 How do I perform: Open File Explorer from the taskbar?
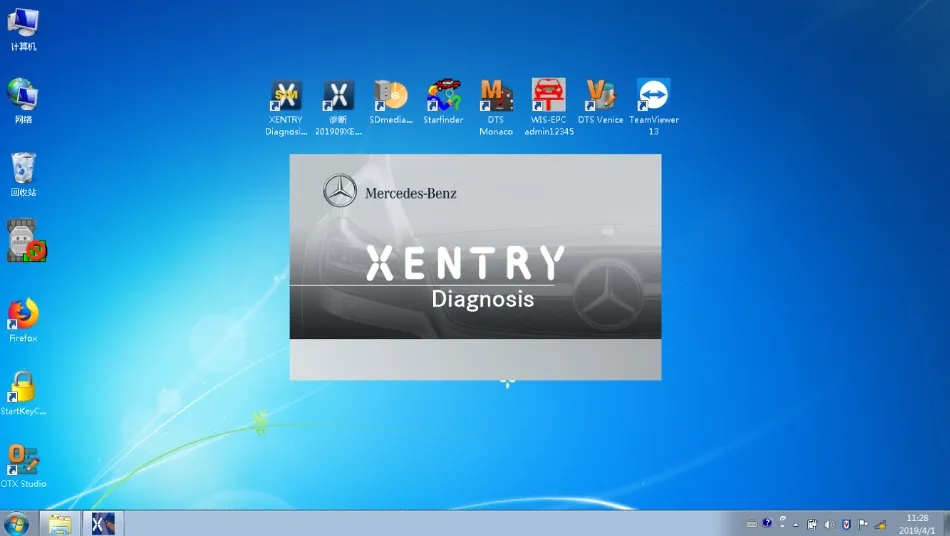pos(60,523)
